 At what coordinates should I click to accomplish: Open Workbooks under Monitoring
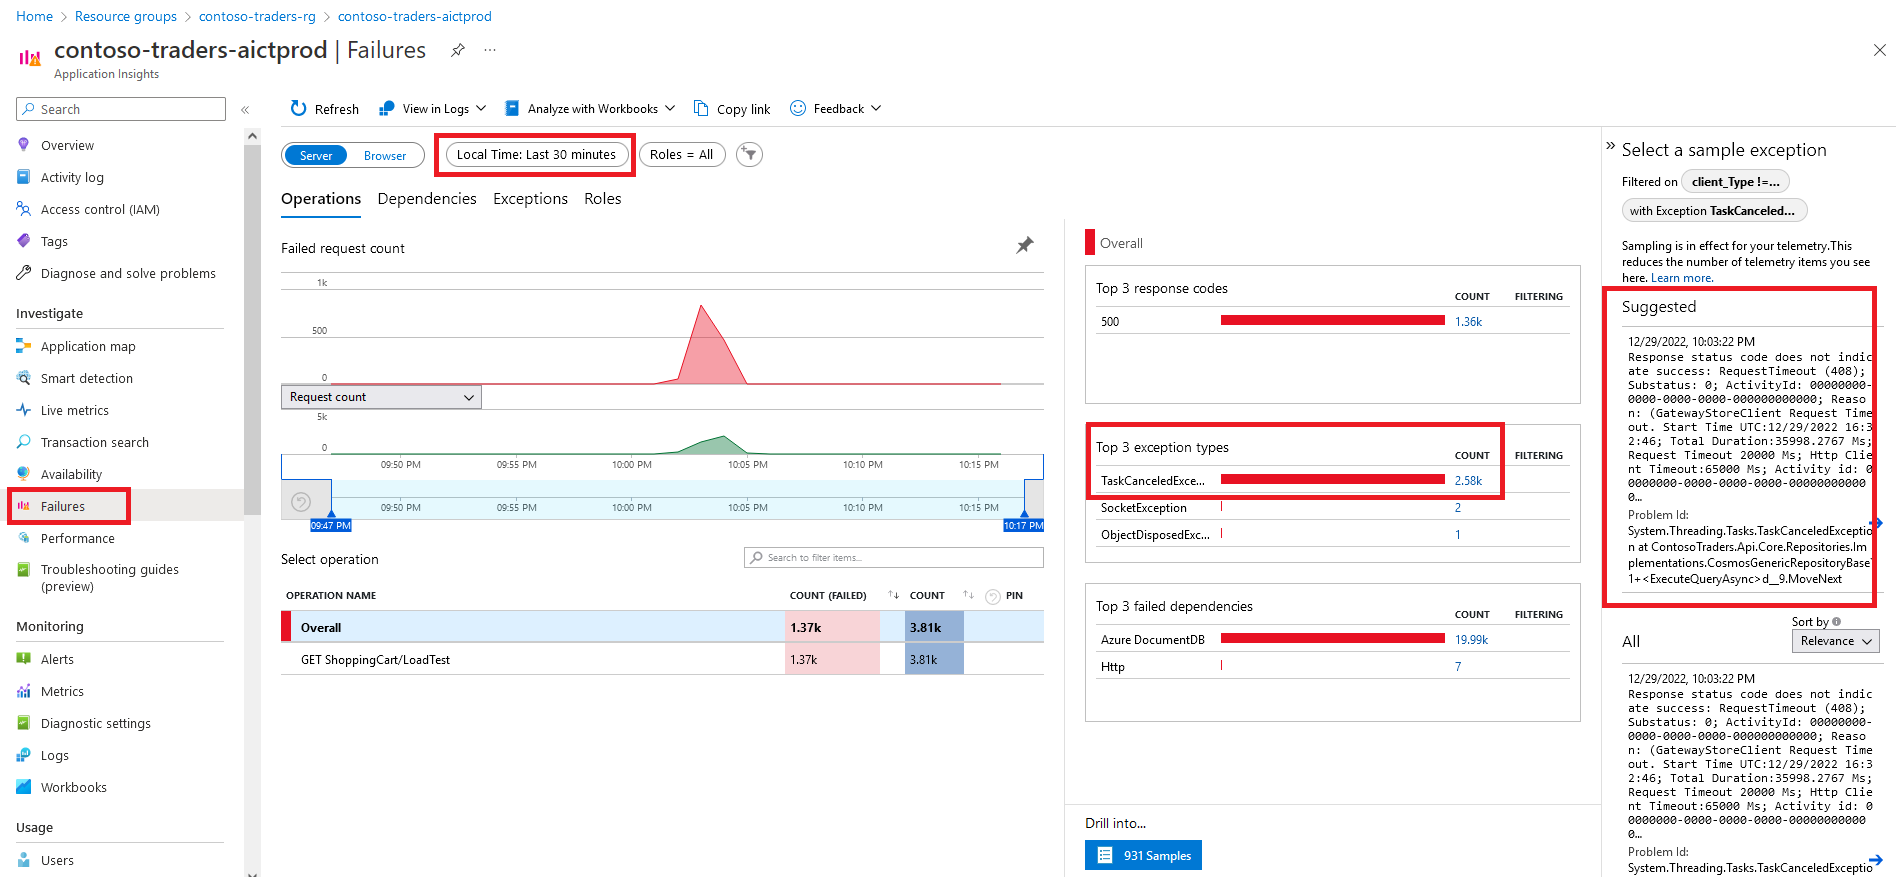(74, 787)
